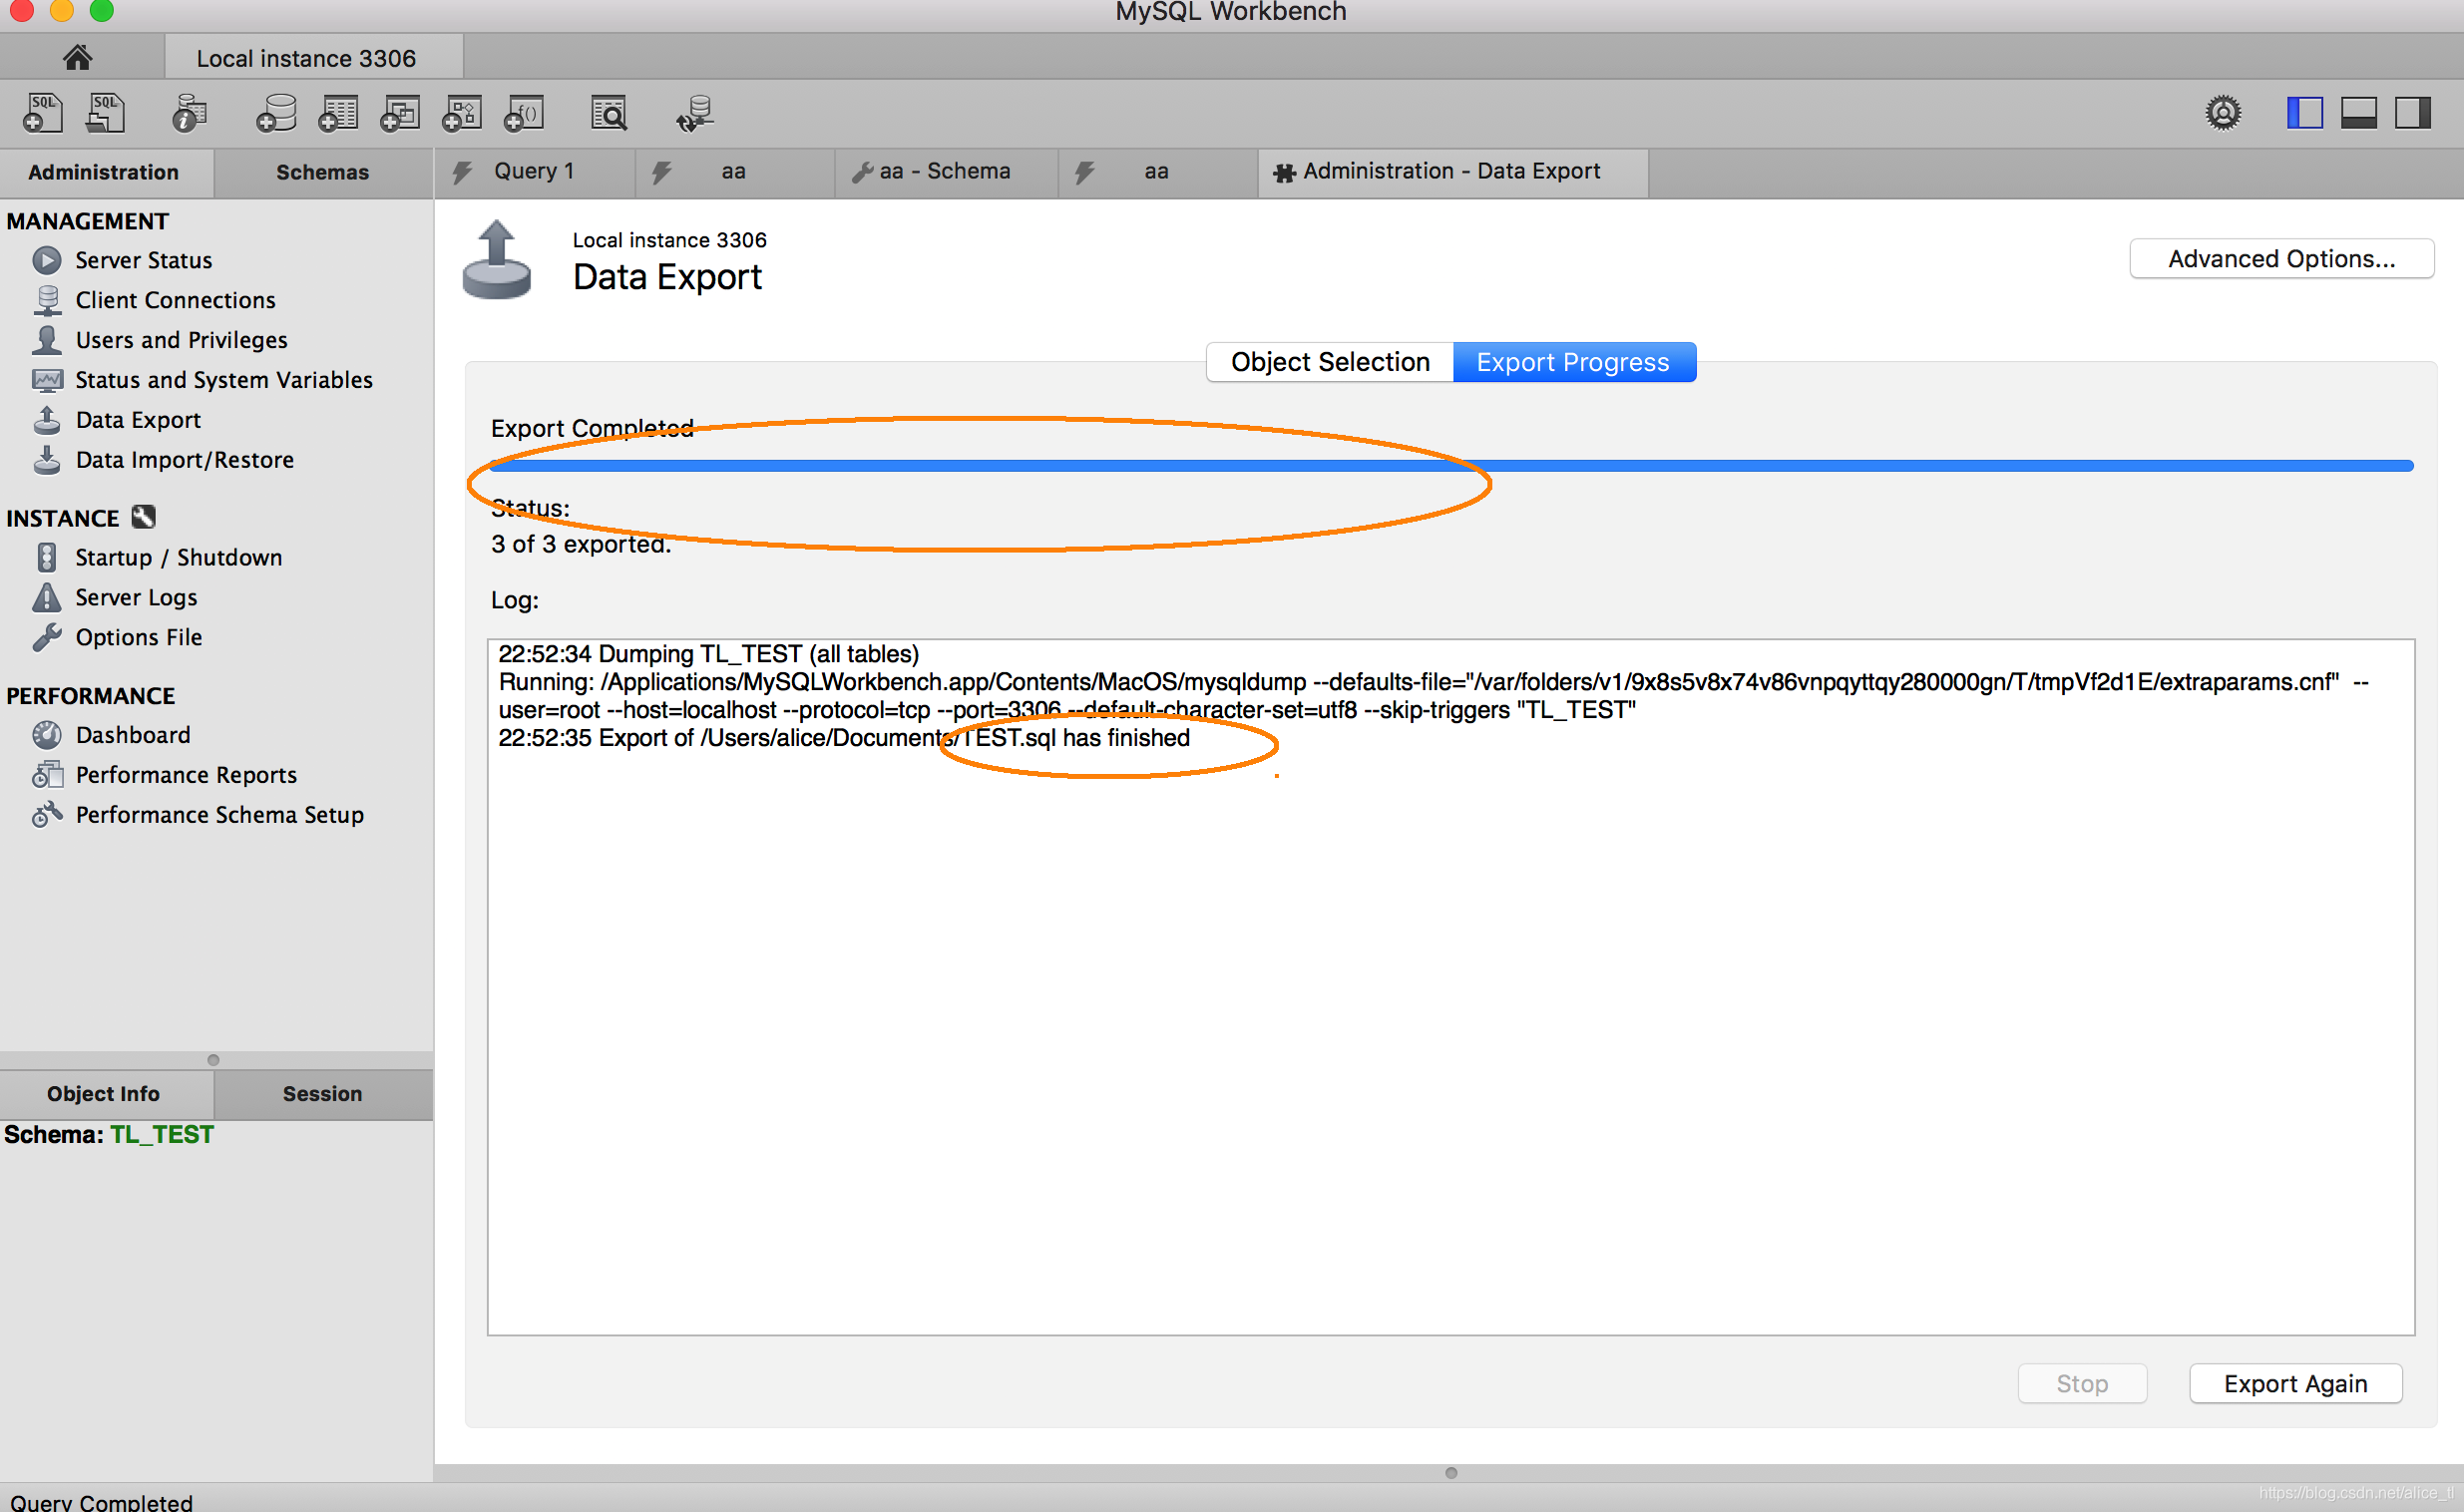Open the home screen tab icon

(78, 58)
